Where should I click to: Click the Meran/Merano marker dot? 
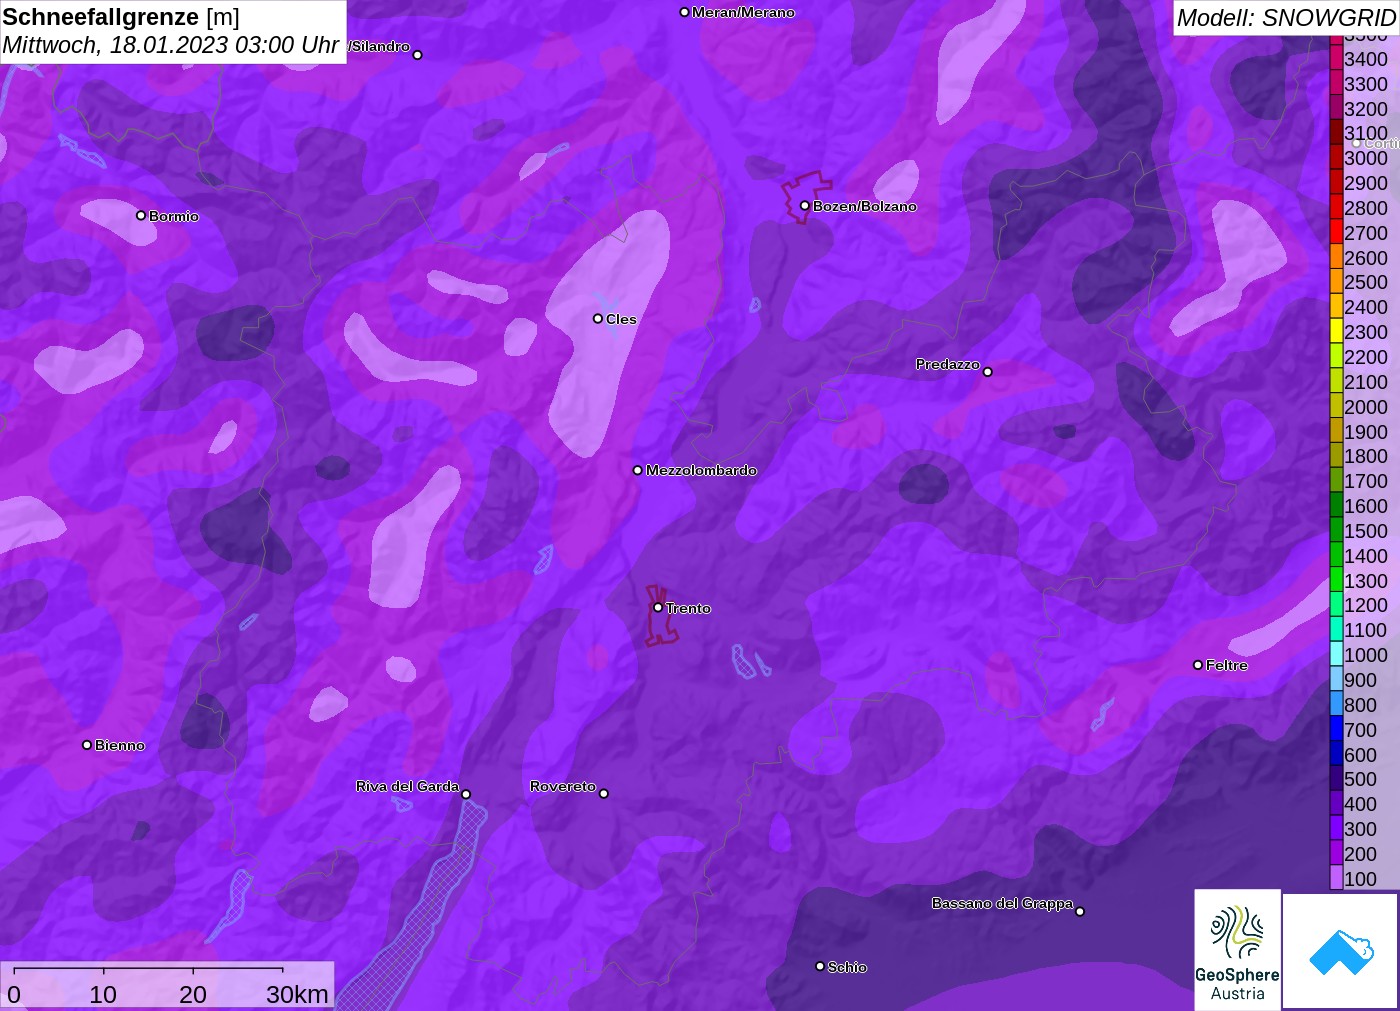pos(684,12)
